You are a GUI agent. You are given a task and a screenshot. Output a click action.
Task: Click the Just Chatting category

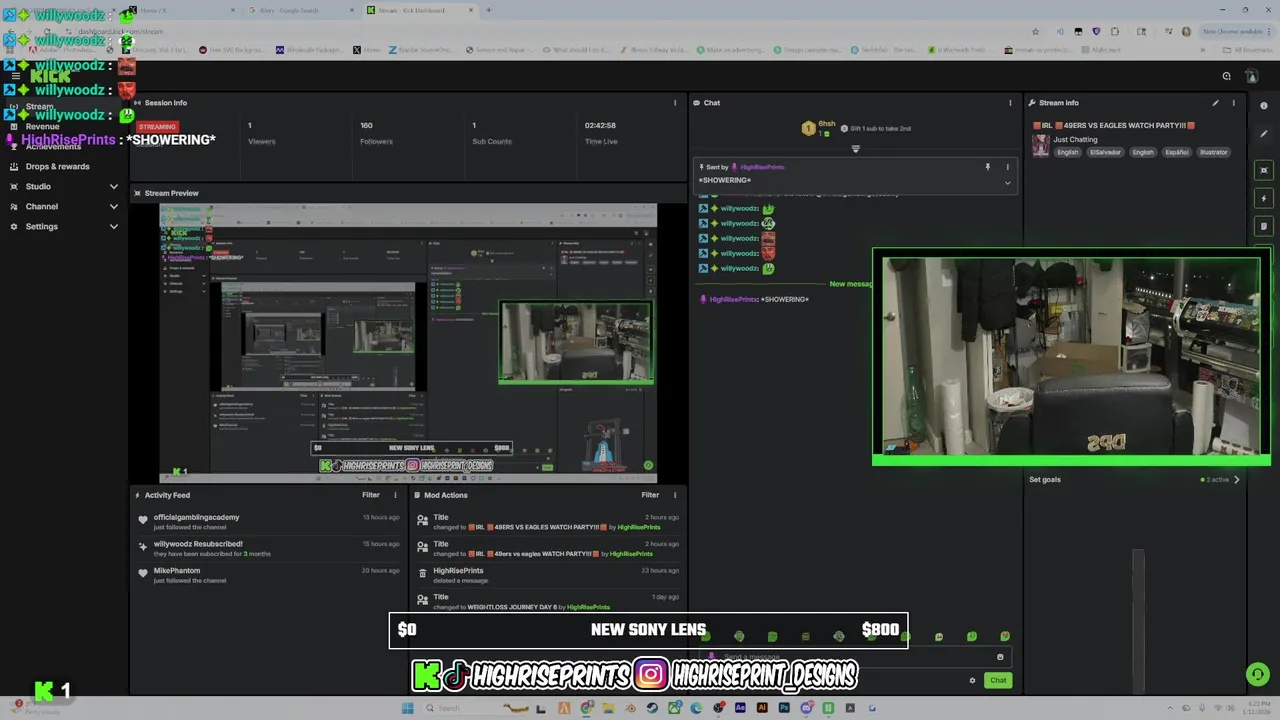(x=1075, y=140)
